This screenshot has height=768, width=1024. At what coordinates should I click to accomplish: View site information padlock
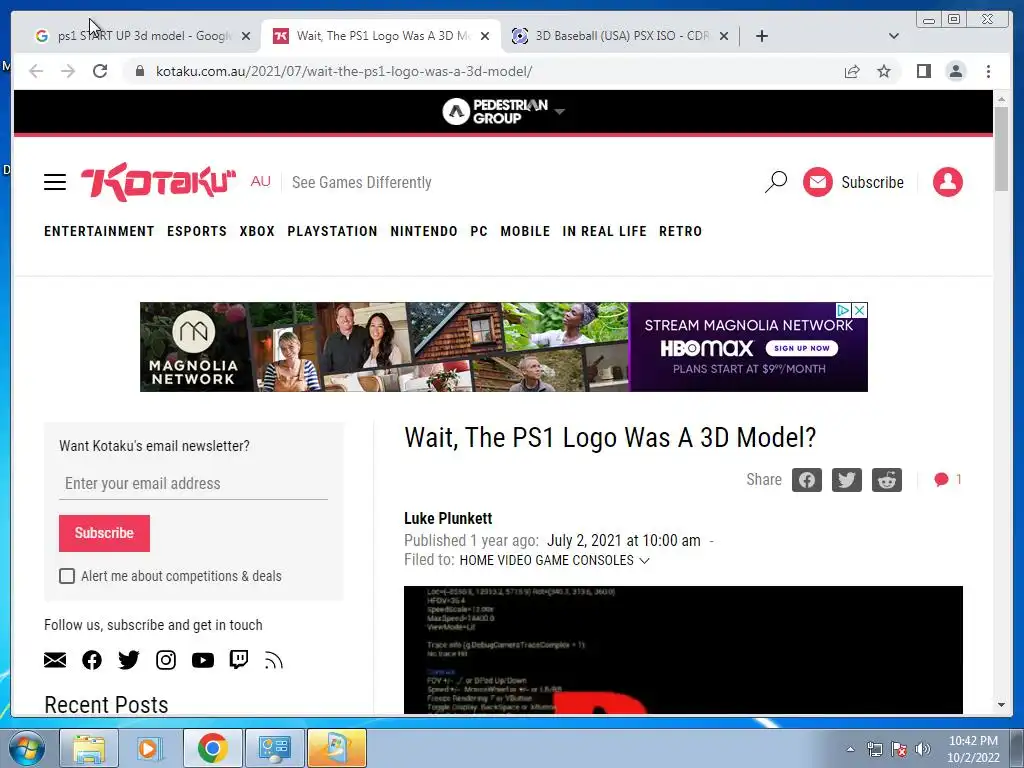click(139, 71)
